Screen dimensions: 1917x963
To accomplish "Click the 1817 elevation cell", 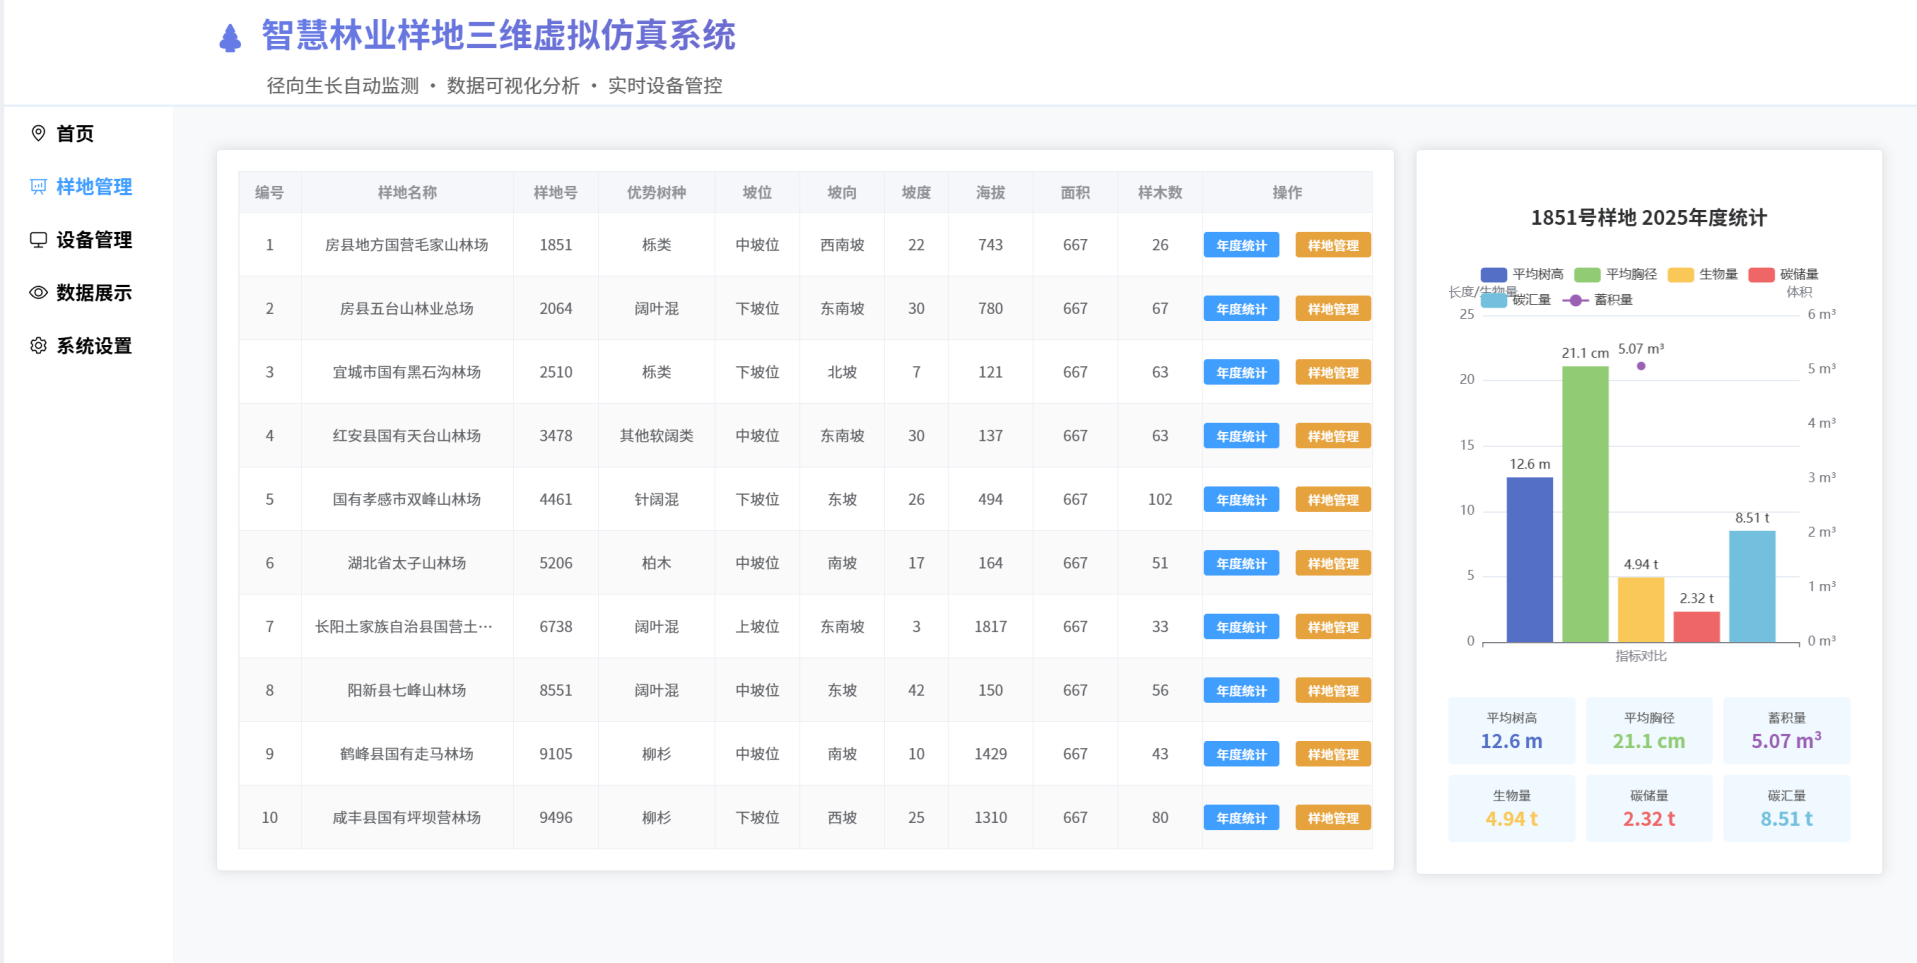I will [990, 627].
